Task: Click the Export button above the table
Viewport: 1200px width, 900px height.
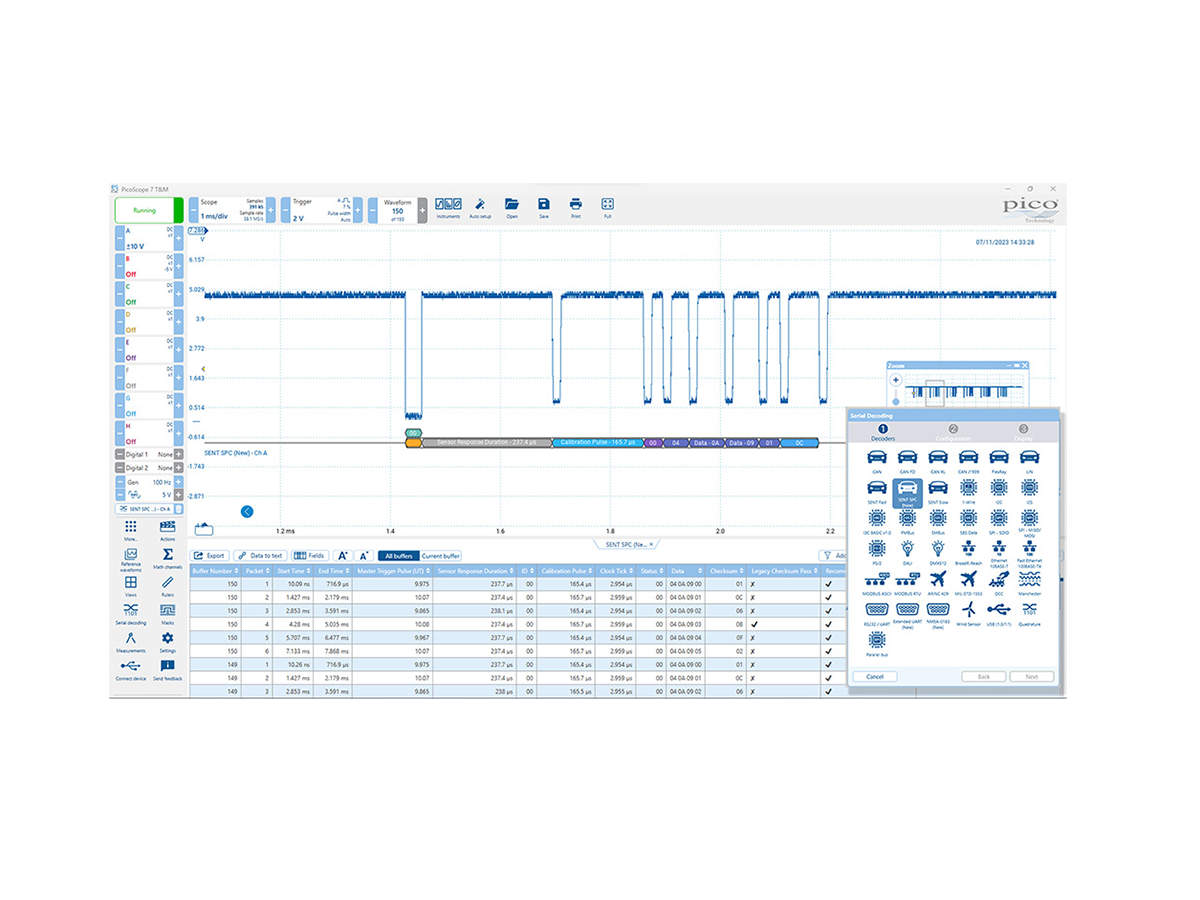Action: tap(210, 556)
